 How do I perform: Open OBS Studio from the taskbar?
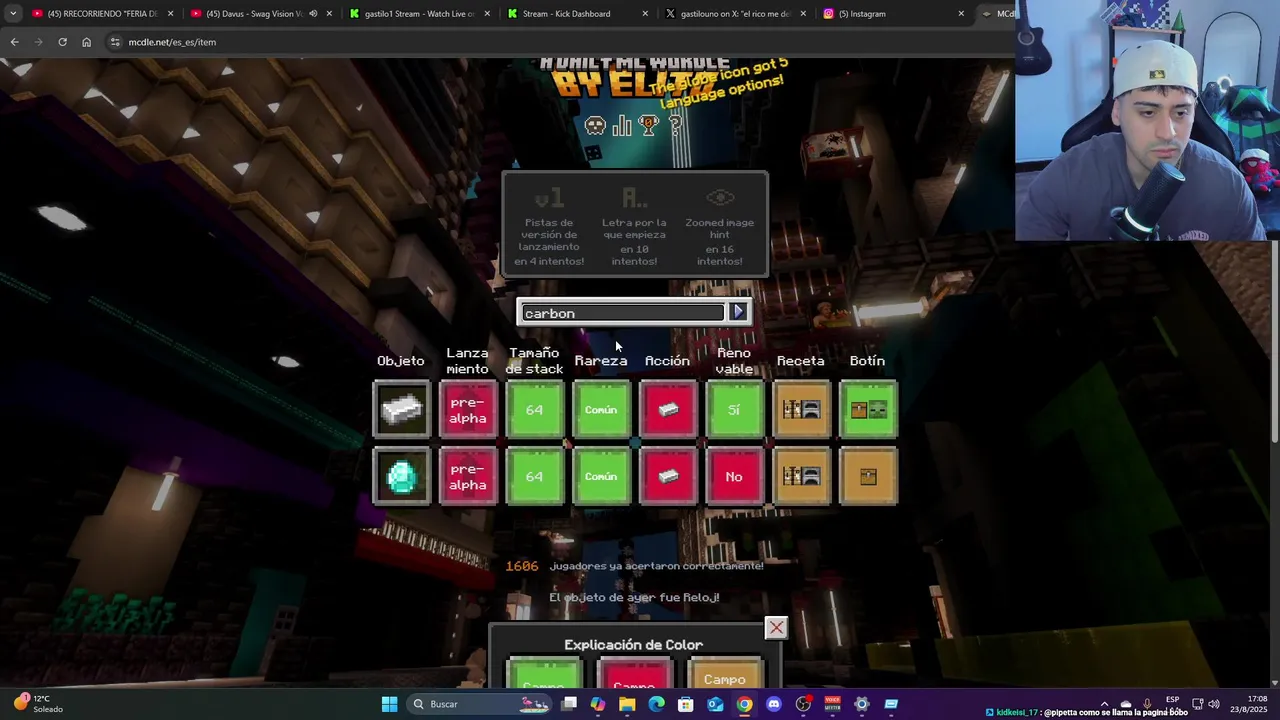[803, 704]
